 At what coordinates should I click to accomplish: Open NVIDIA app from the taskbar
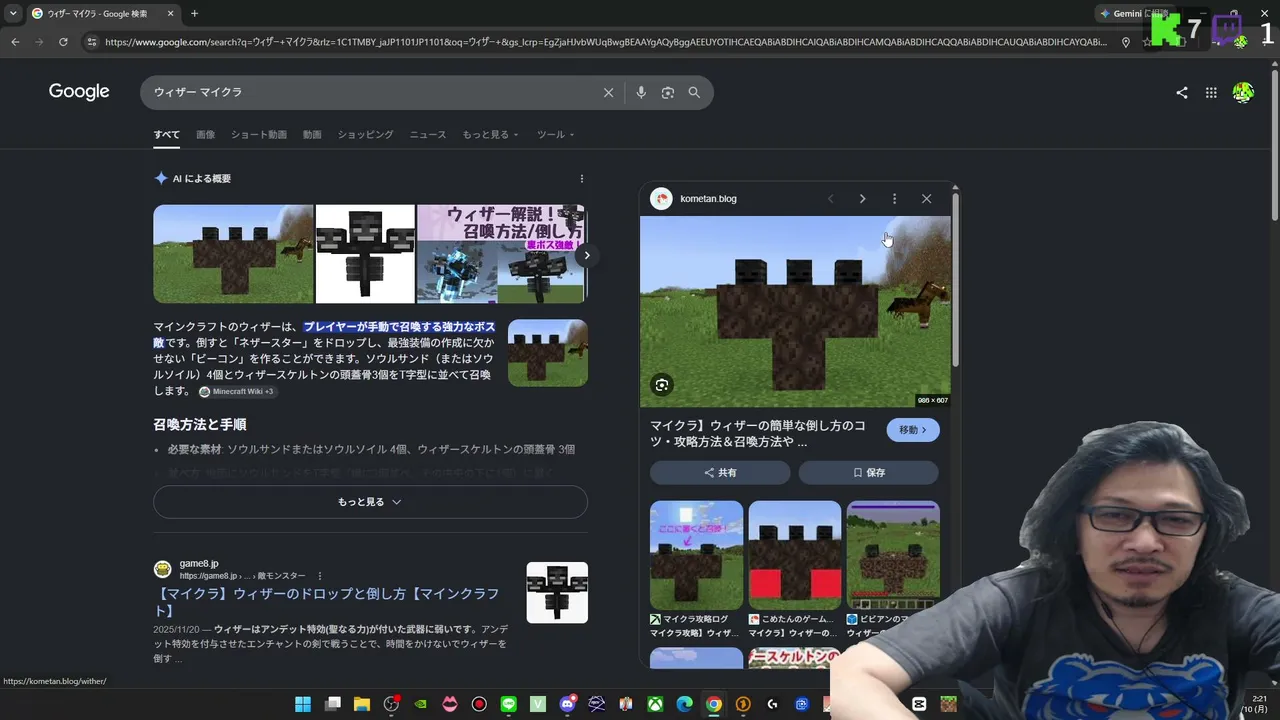pyautogui.click(x=421, y=704)
